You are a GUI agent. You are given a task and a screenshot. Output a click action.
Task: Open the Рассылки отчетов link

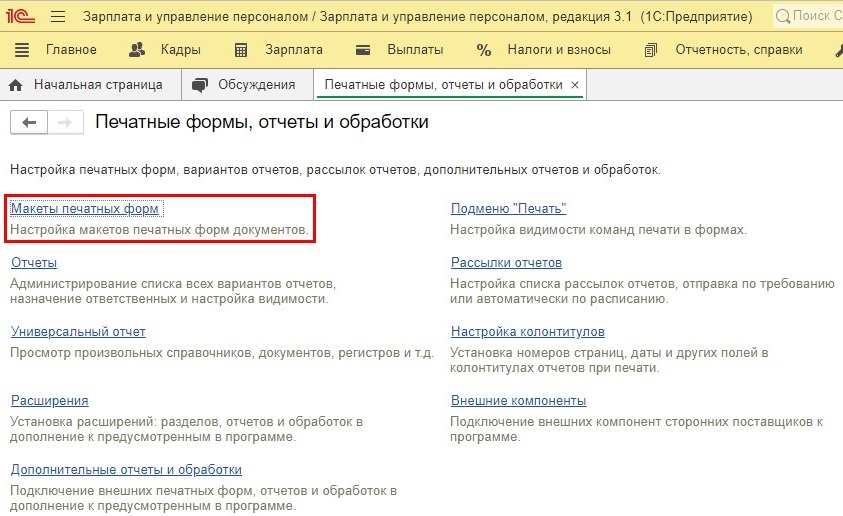506,263
